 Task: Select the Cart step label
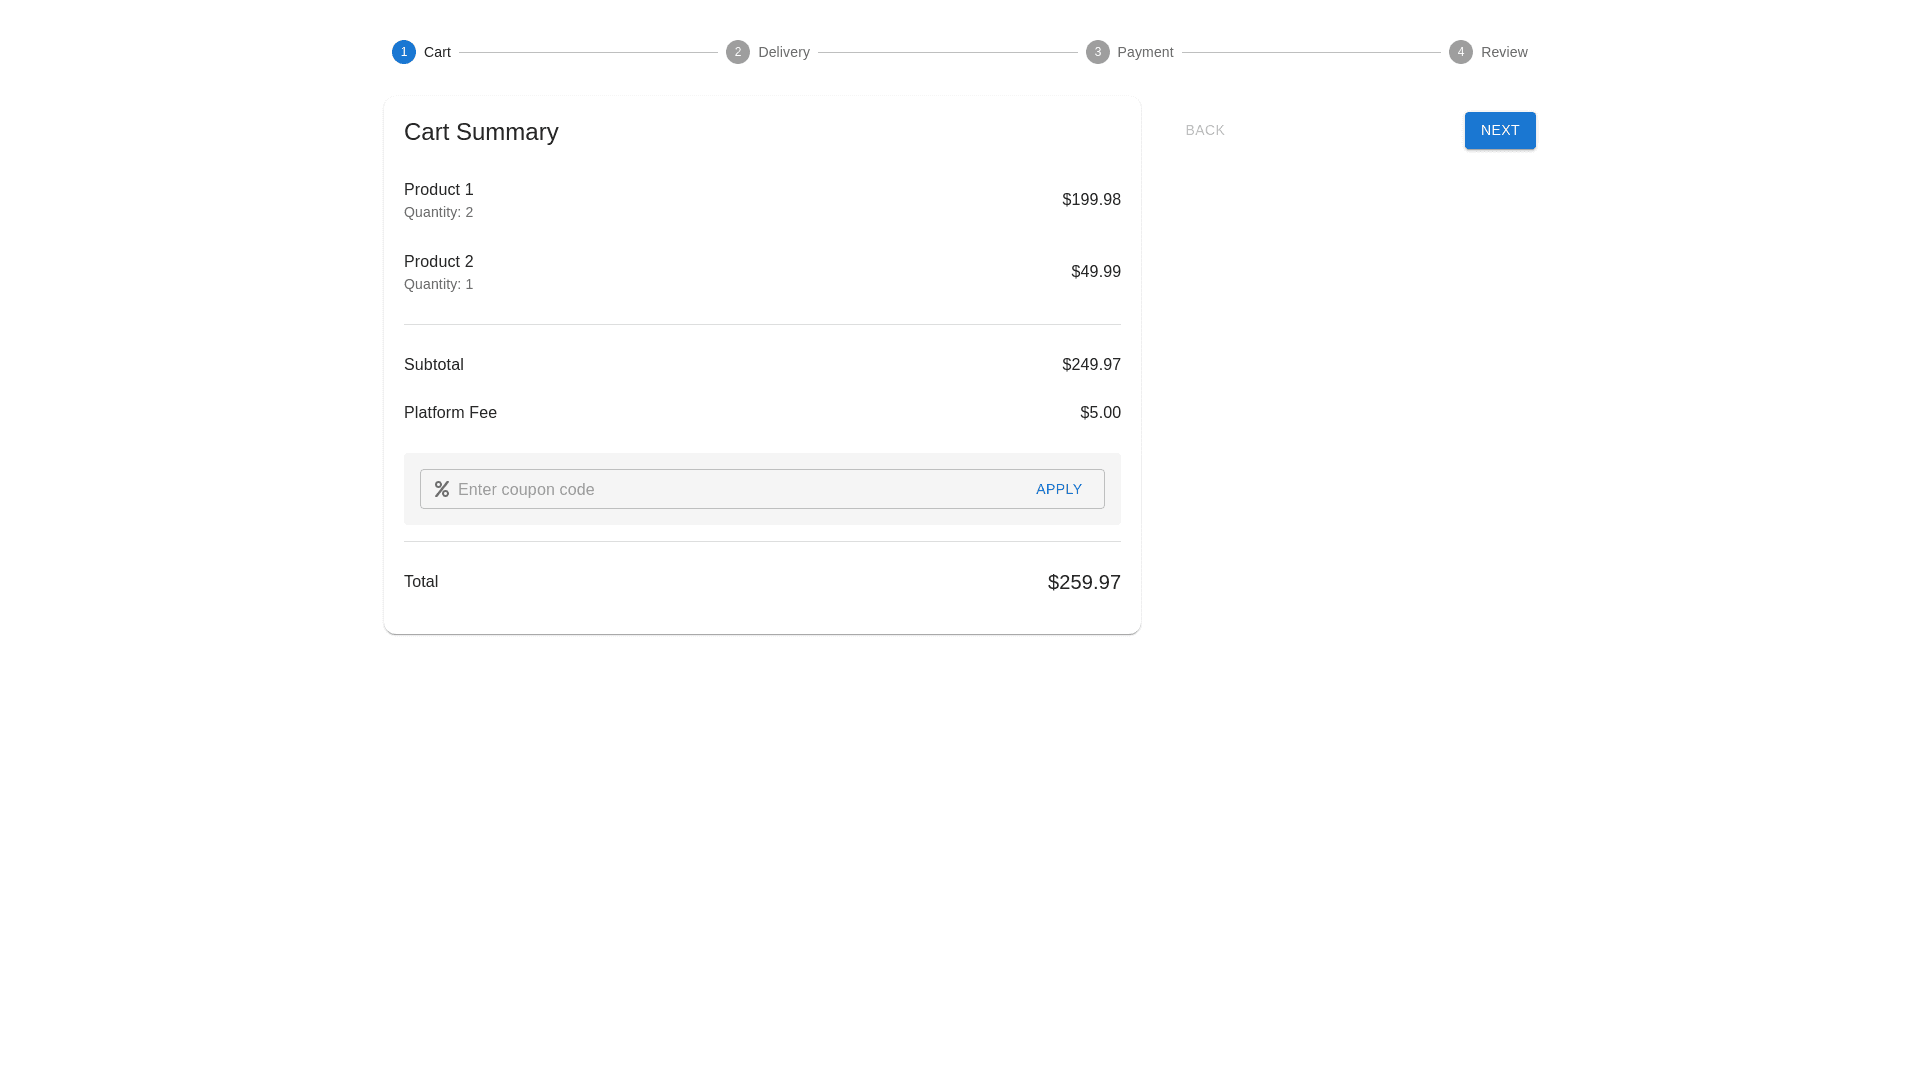436,51
